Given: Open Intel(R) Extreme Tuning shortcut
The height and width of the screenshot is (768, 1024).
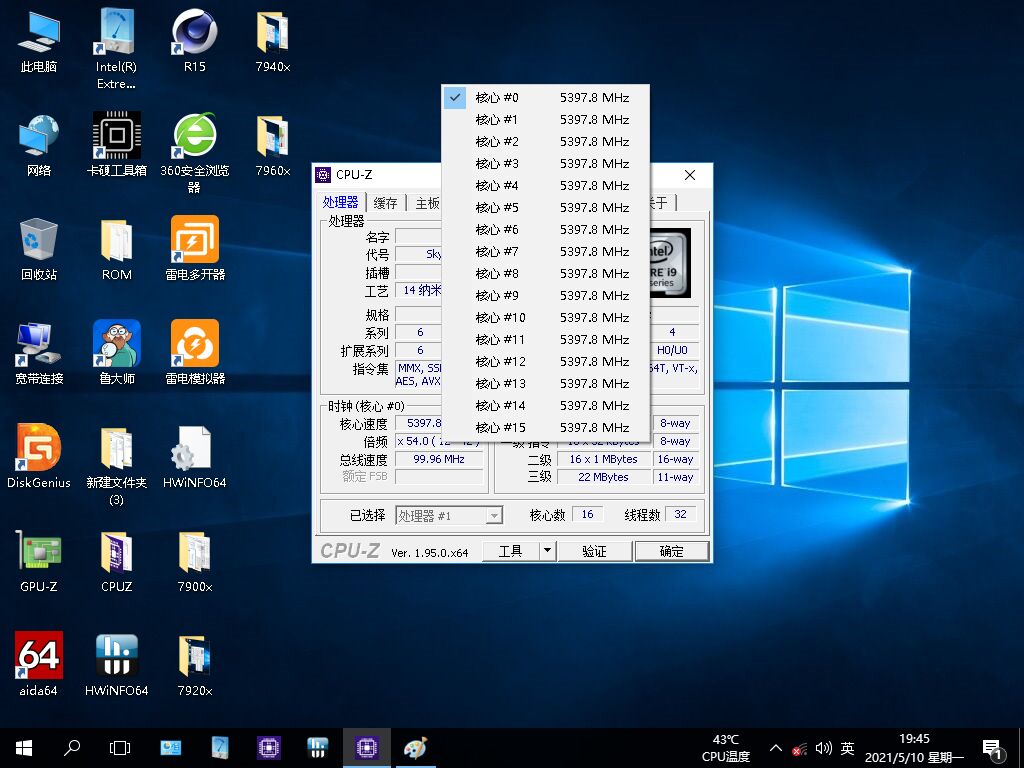Looking at the screenshot, I should [x=116, y=48].
